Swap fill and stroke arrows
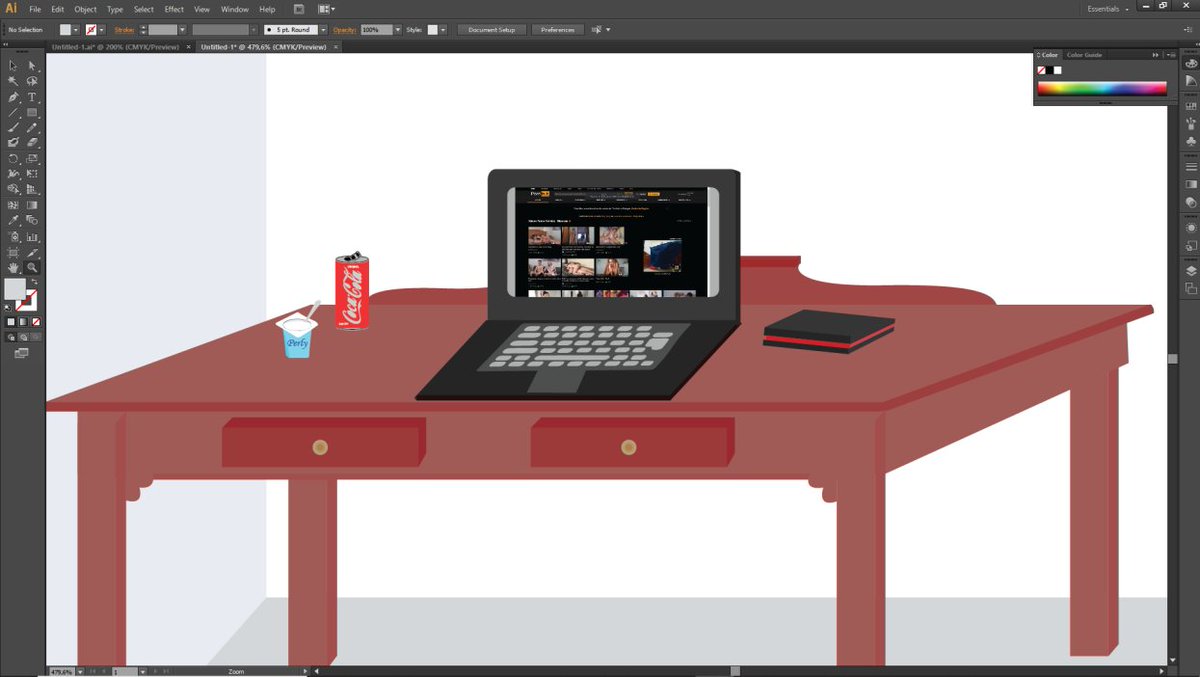 coord(36,282)
